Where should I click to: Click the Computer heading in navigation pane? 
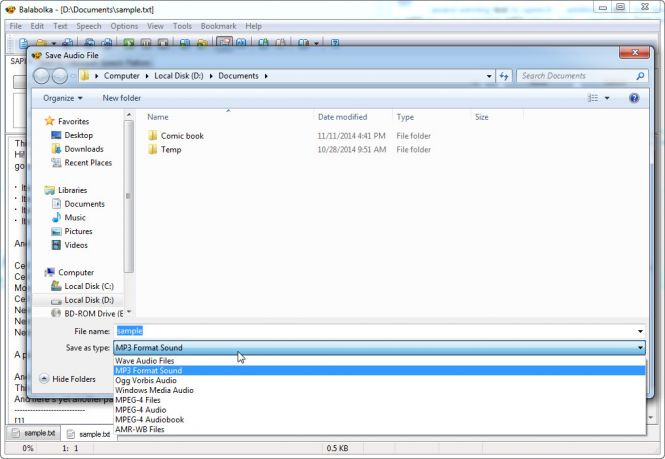(x=76, y=272)
